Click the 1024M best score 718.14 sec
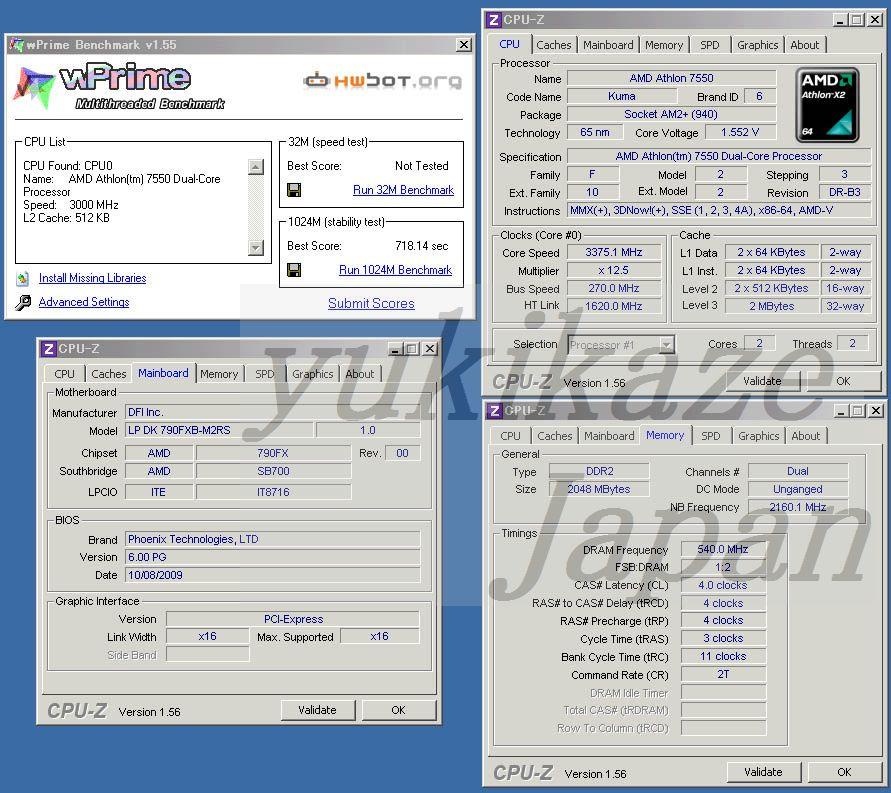 pyautogui.click(x=422, y=246)
